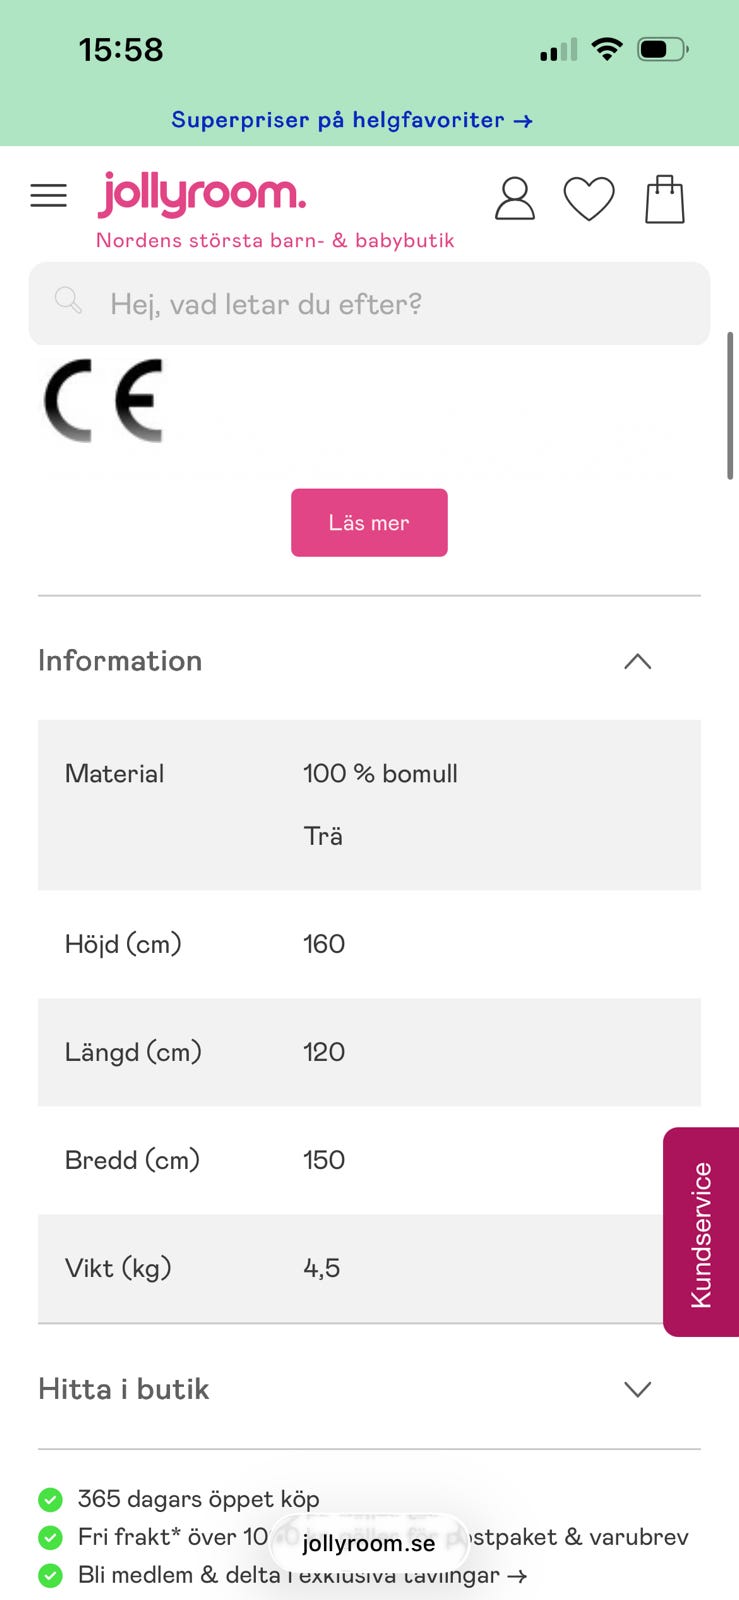Click the pink Läs mer button

[x=369, y=523]
